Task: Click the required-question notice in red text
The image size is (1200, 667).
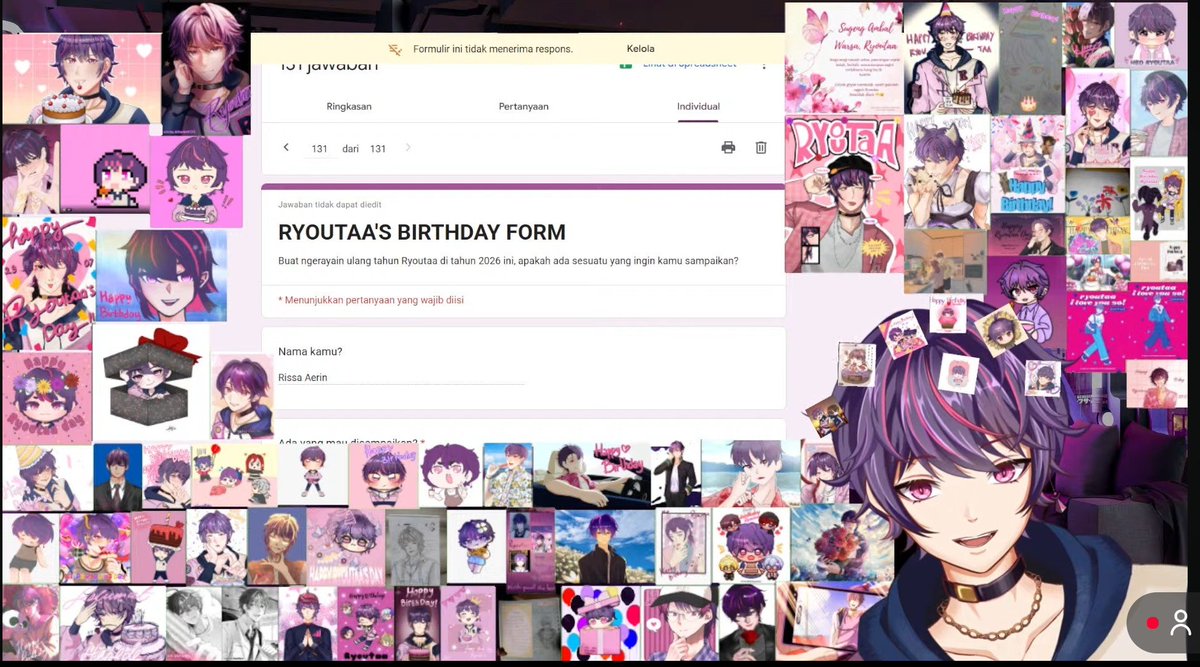Action: [x=370, y=299]
